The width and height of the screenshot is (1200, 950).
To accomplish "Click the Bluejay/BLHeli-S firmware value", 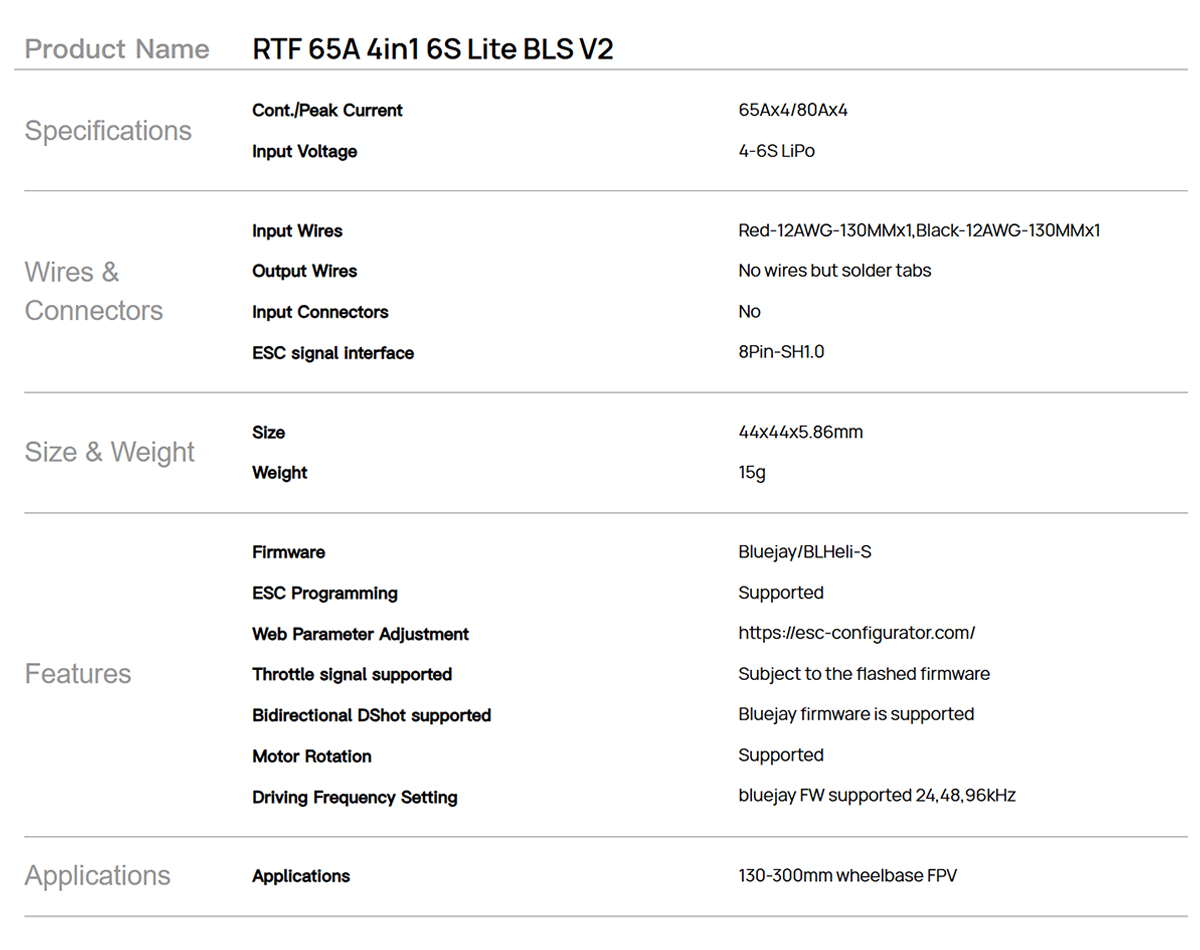I will click(x=804, y=552).
